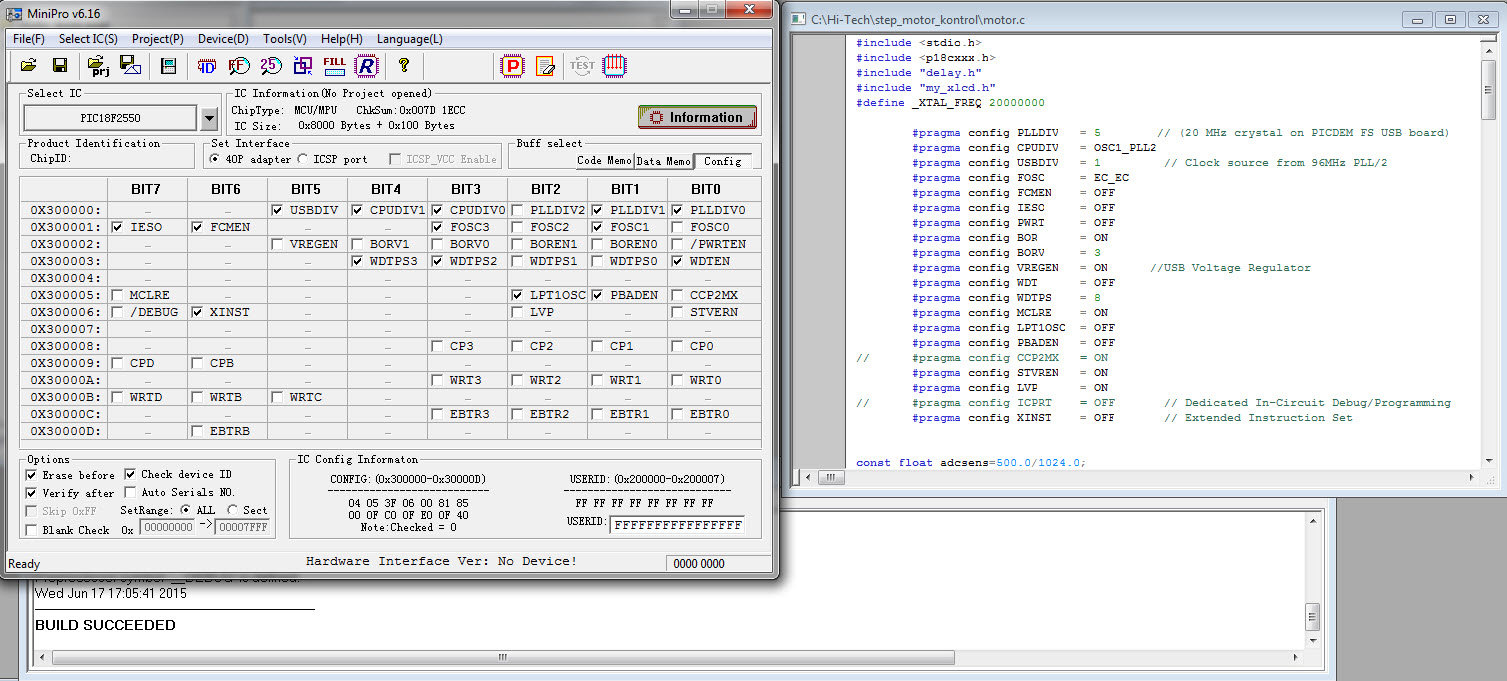Select the Sect range radio button
The image size is (1507, 681).
[x=232, y=510]
